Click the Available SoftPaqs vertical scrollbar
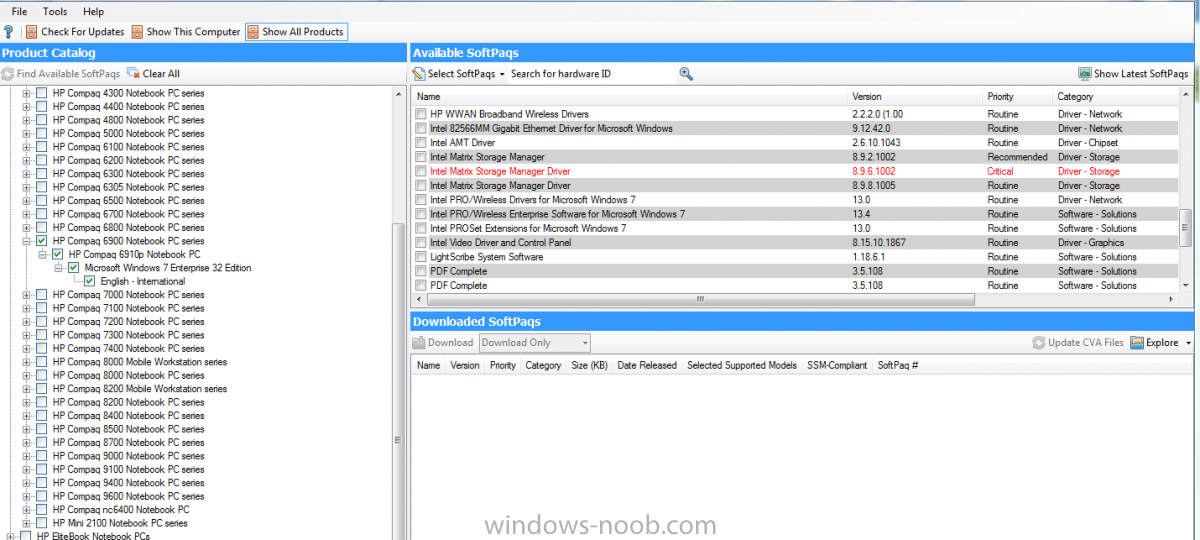Viewport: 1200px width, 540px height. (x=1186, y=190)
